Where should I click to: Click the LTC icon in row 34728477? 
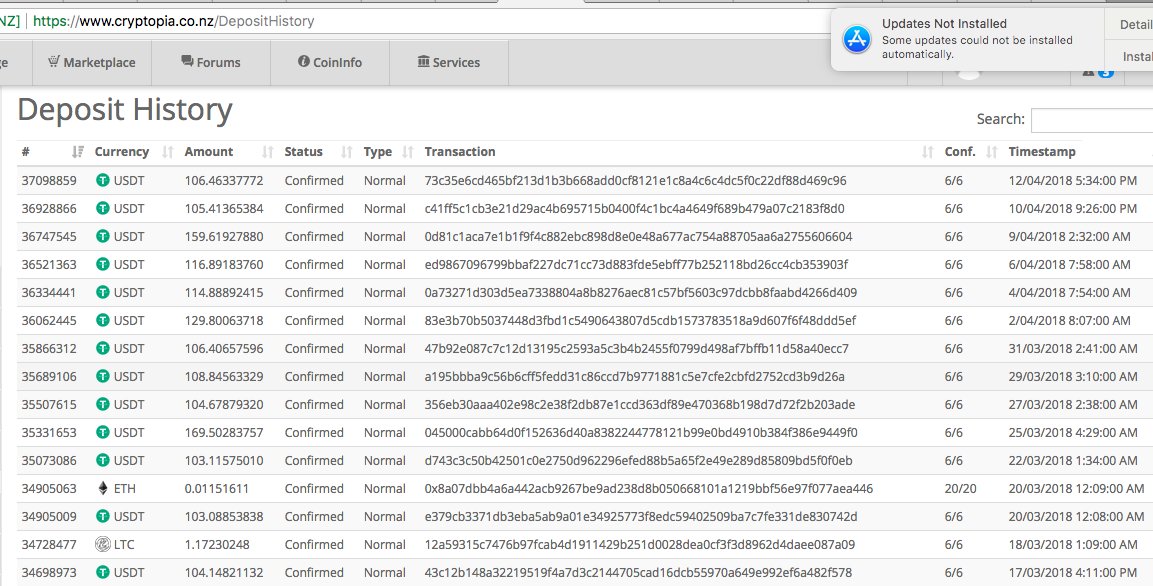[x=103, y=544]
